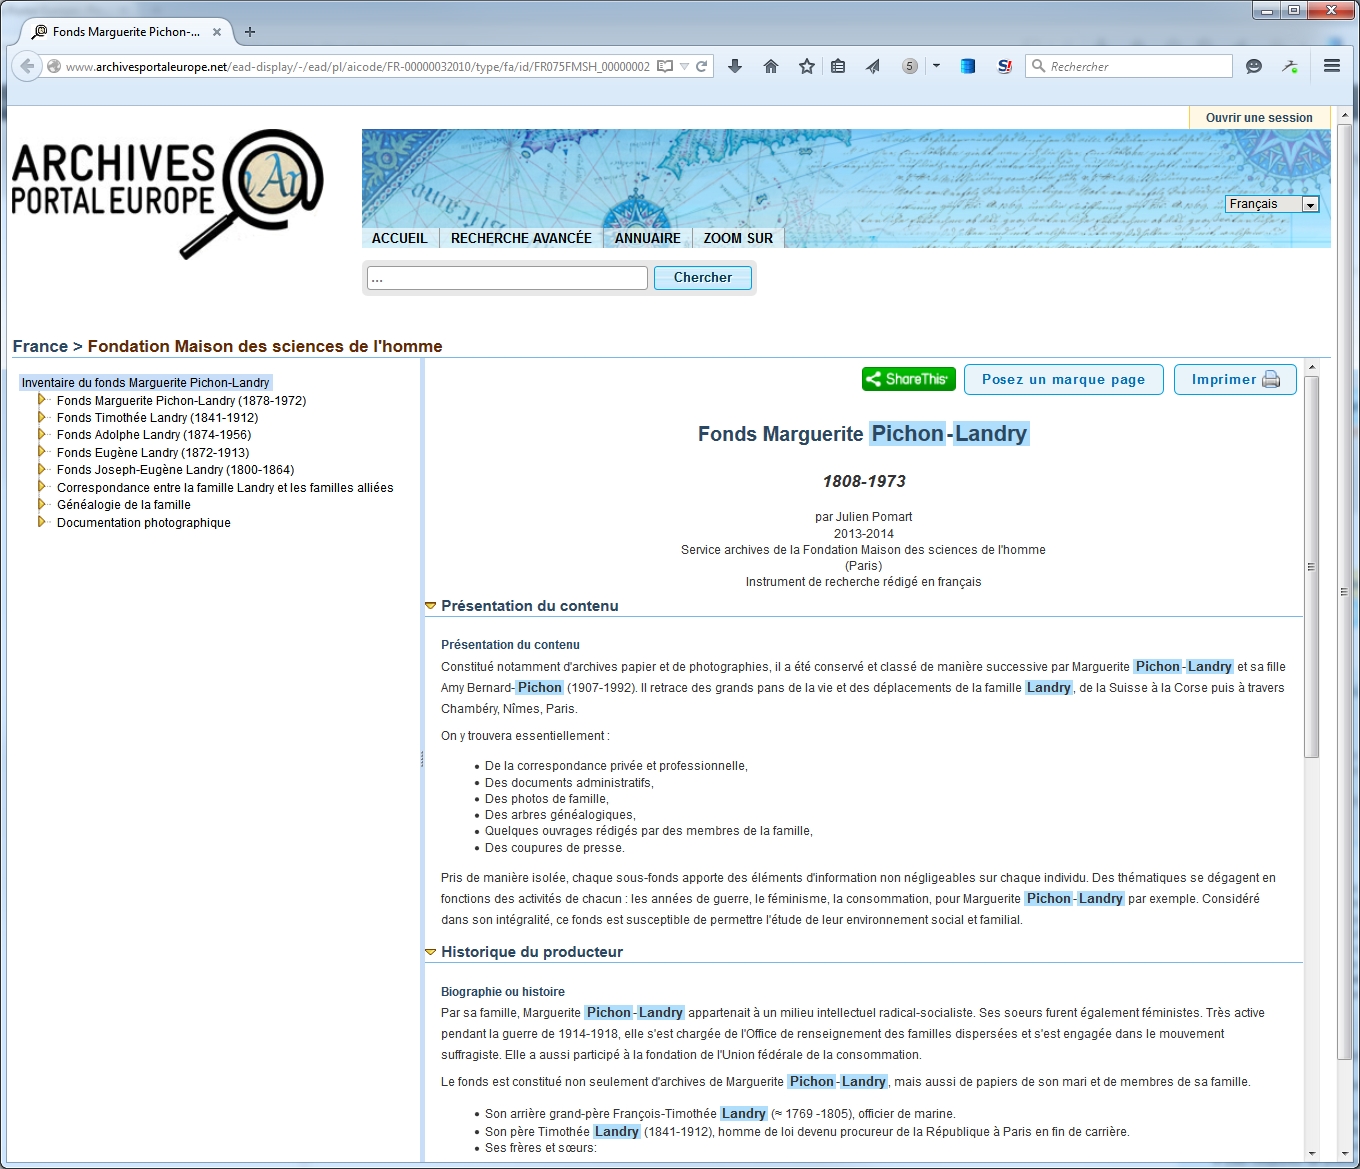Image resolution: width=1360 pixels, height=1169 pixels.
Task: Click the portal search text field
Action: click(x=507, y=278)
